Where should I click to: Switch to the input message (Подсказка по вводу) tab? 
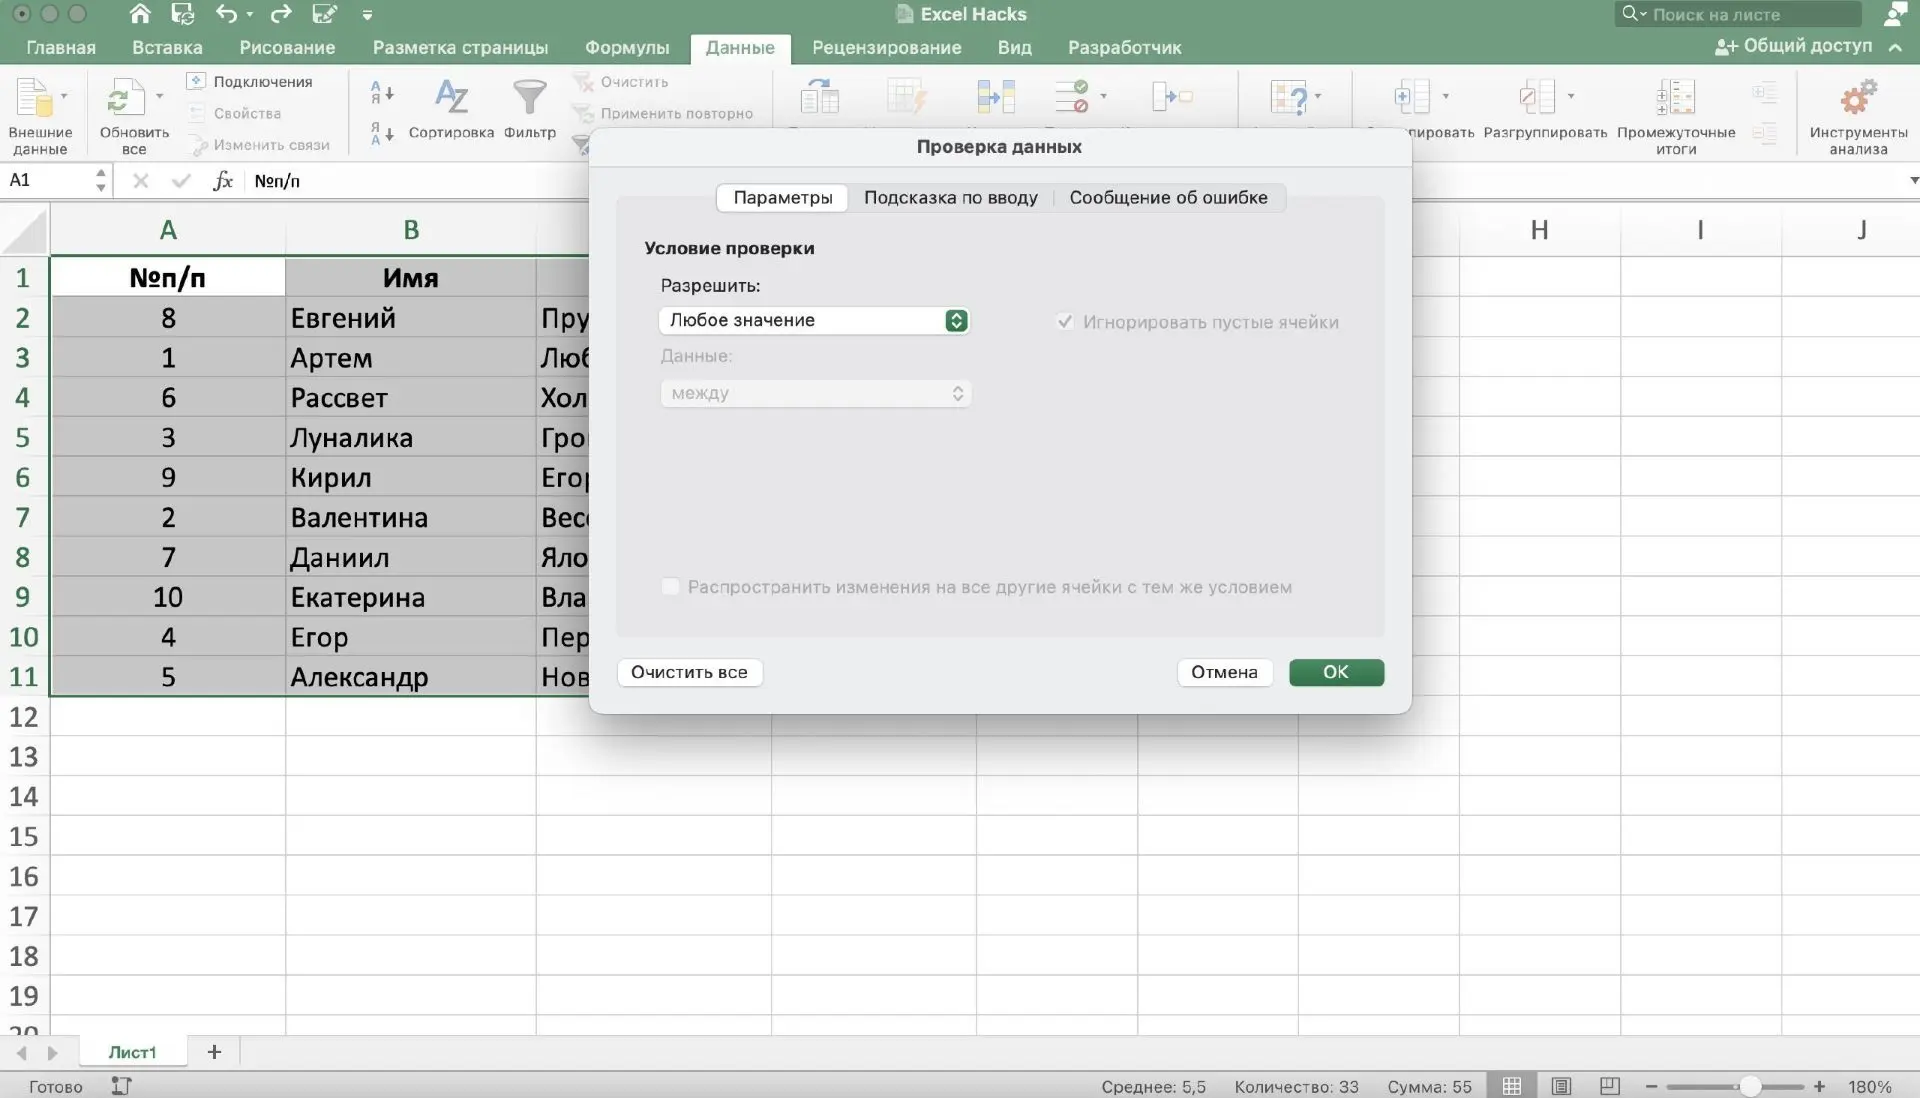pyautogui.click(x=950, y=198)
